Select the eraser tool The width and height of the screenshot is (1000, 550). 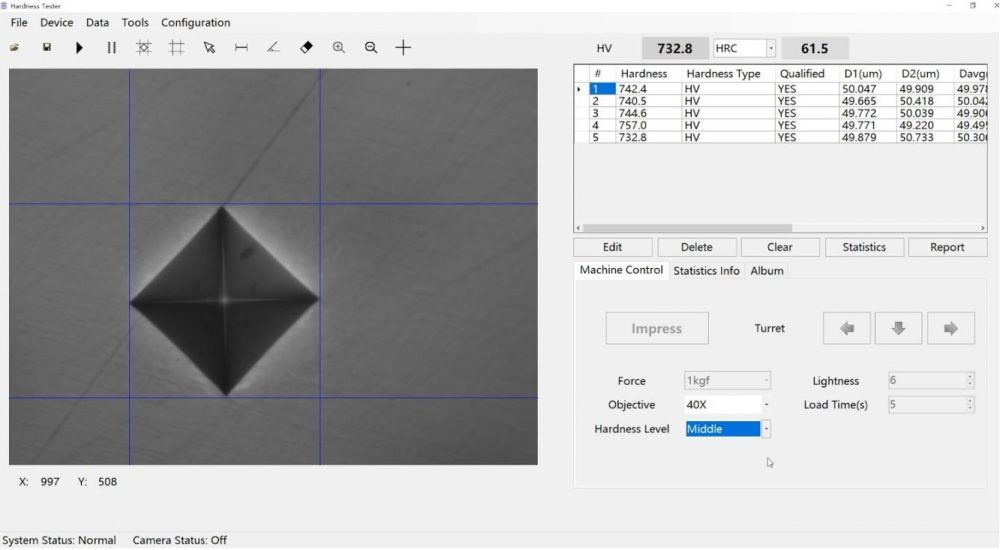coord(306,48)
